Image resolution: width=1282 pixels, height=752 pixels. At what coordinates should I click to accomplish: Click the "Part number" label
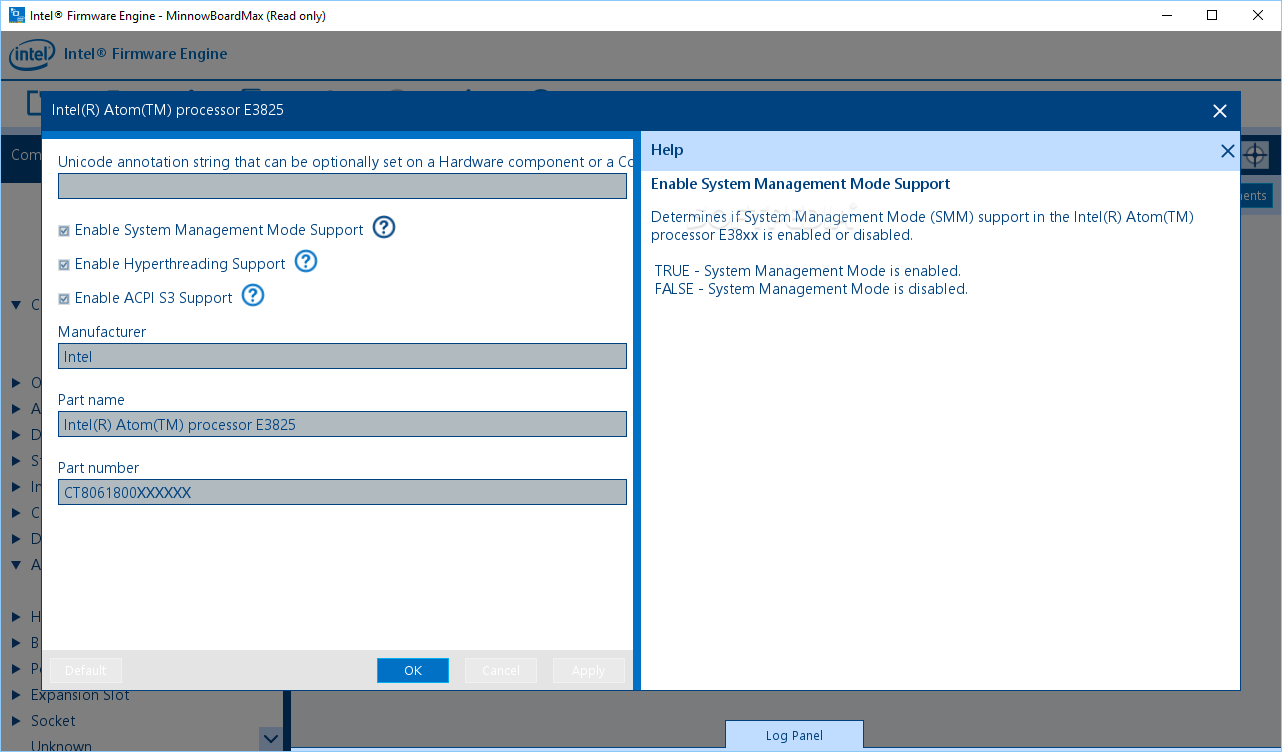coord(98,468)
